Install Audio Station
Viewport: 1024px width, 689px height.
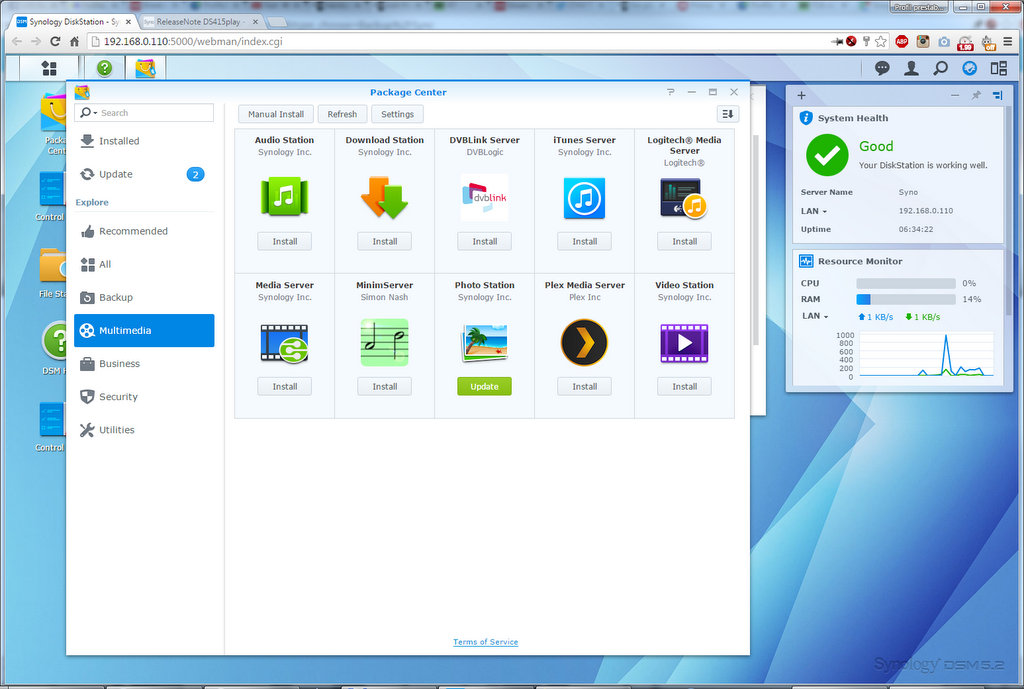coord(285,242)
